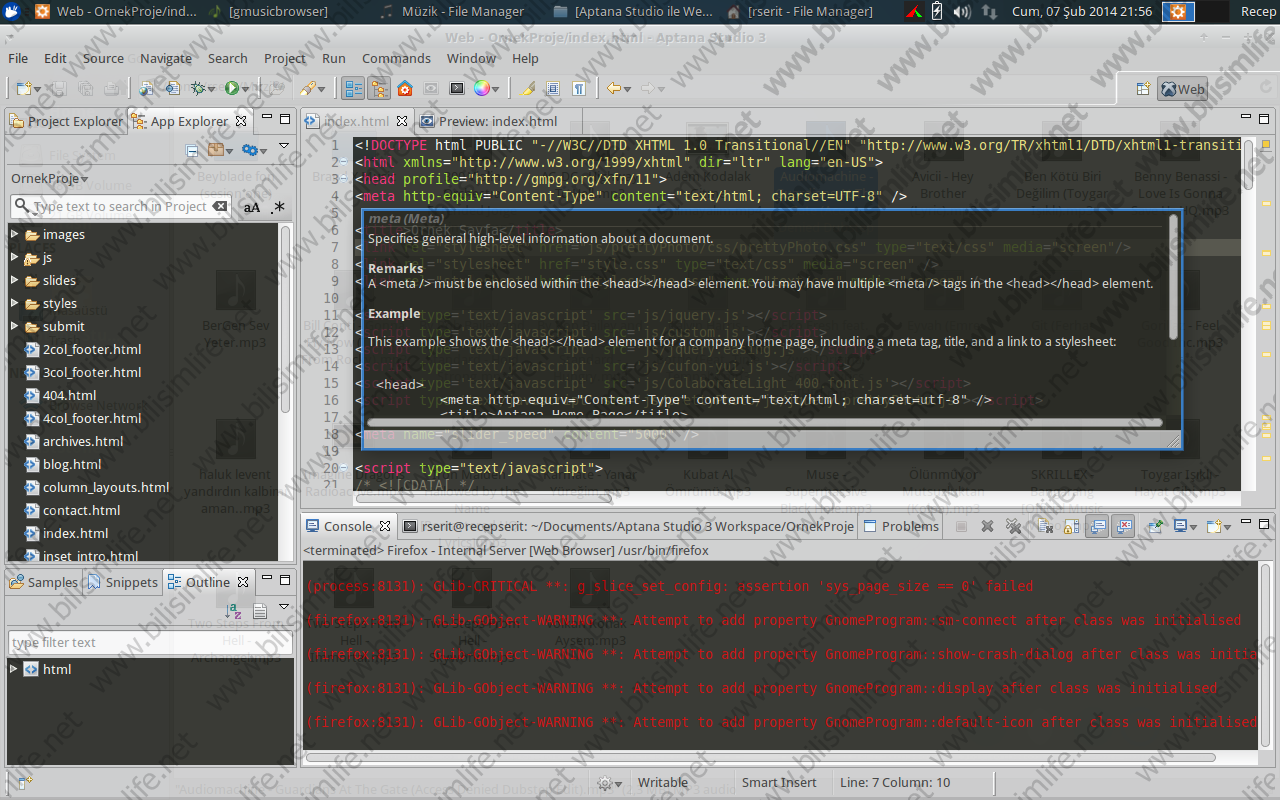Expand the images folder
Screen dimensions: 1280x800
pos(14,234)
